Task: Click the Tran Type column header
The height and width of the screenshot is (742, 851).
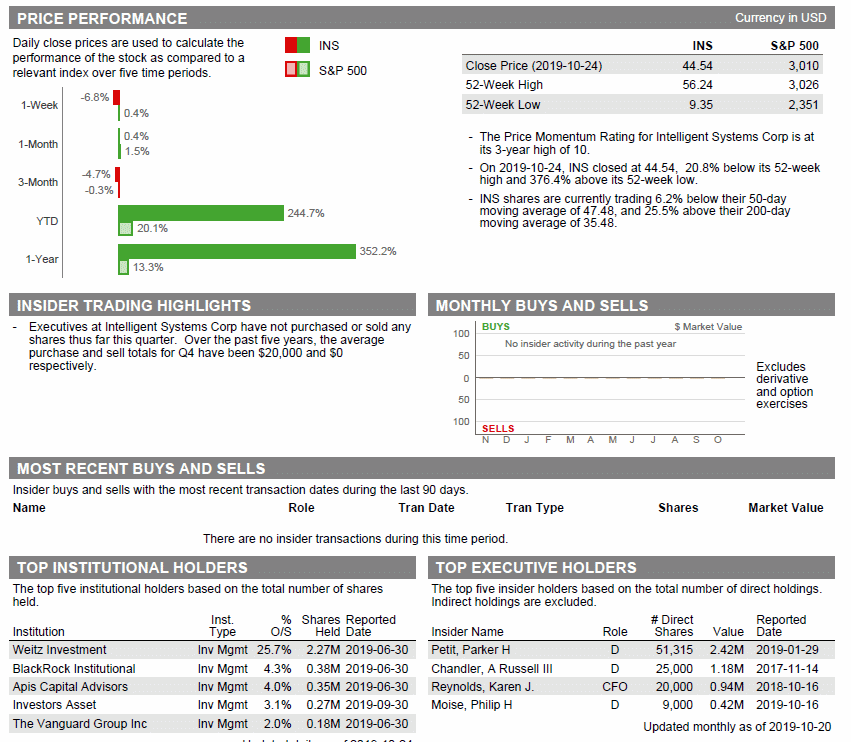Action: (535, 508)
